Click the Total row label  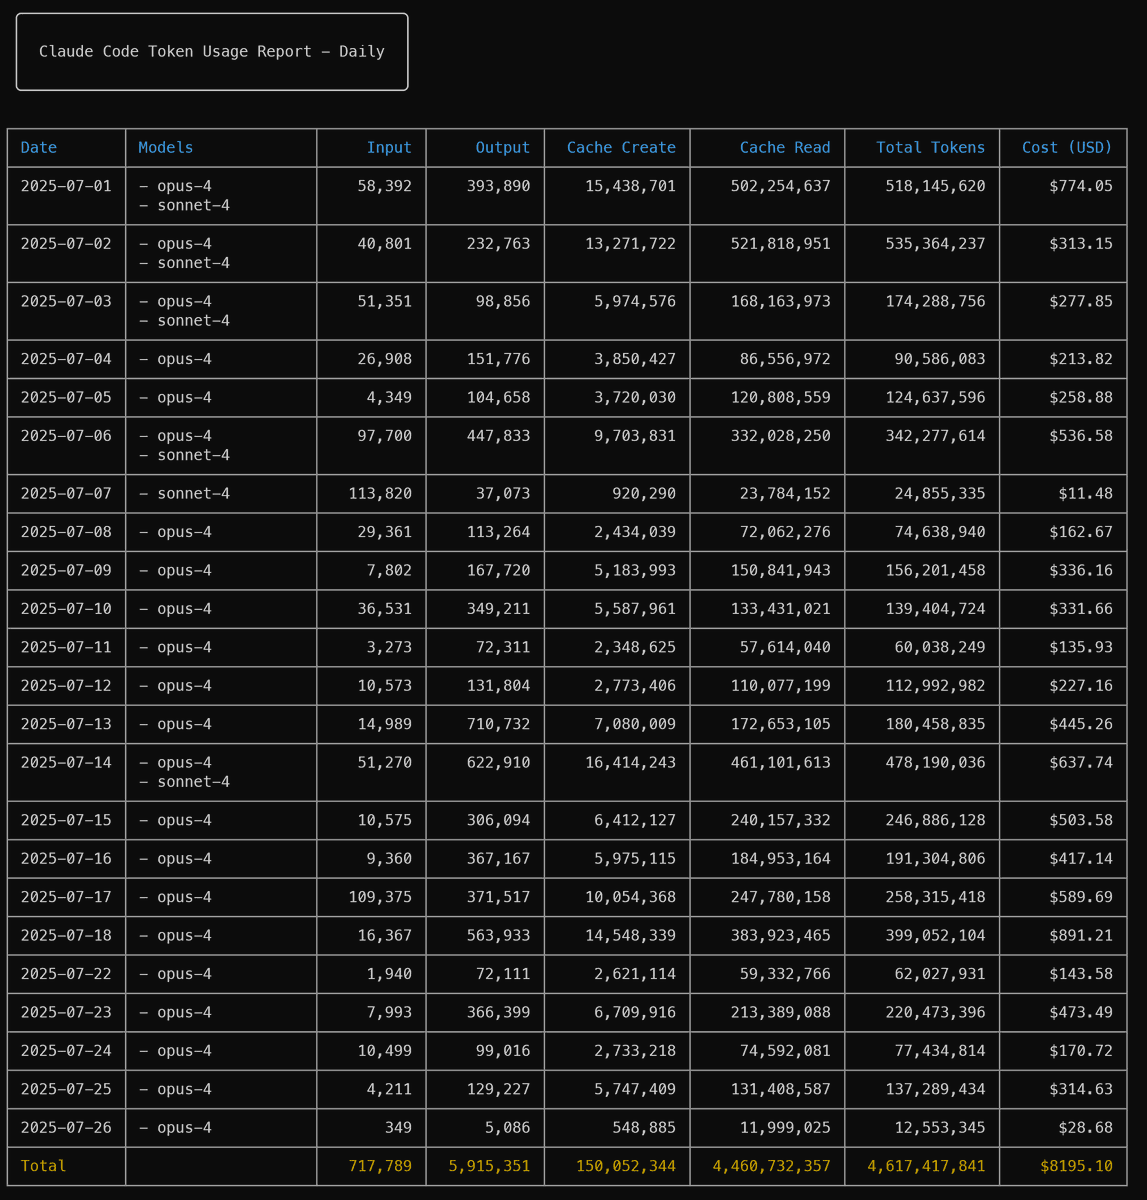coord(43,1167)
